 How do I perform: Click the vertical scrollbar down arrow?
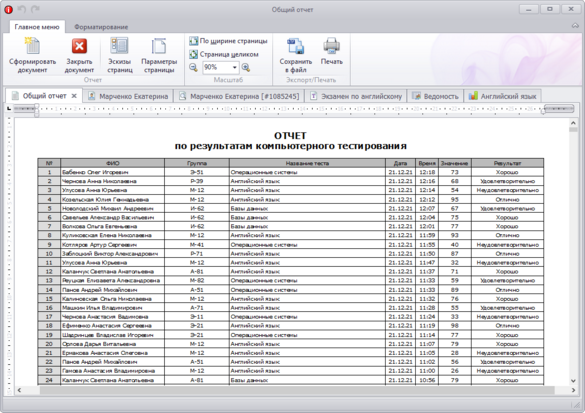tap(573, 381)
